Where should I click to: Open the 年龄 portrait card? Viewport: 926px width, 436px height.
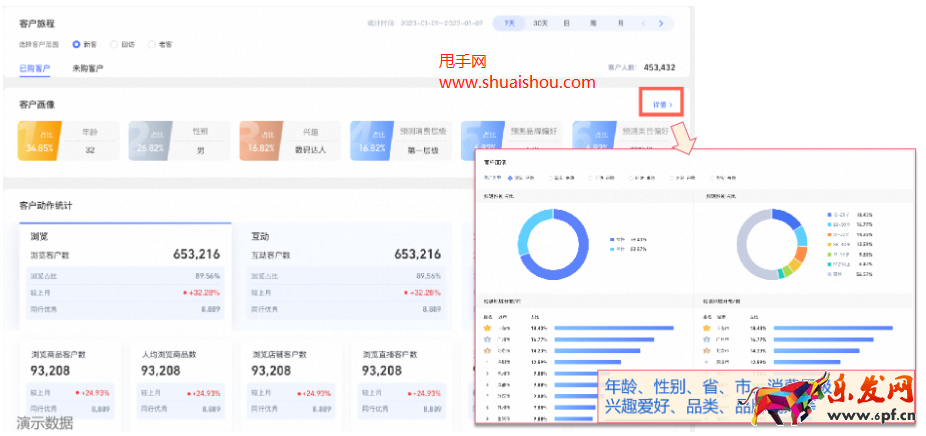69,141
